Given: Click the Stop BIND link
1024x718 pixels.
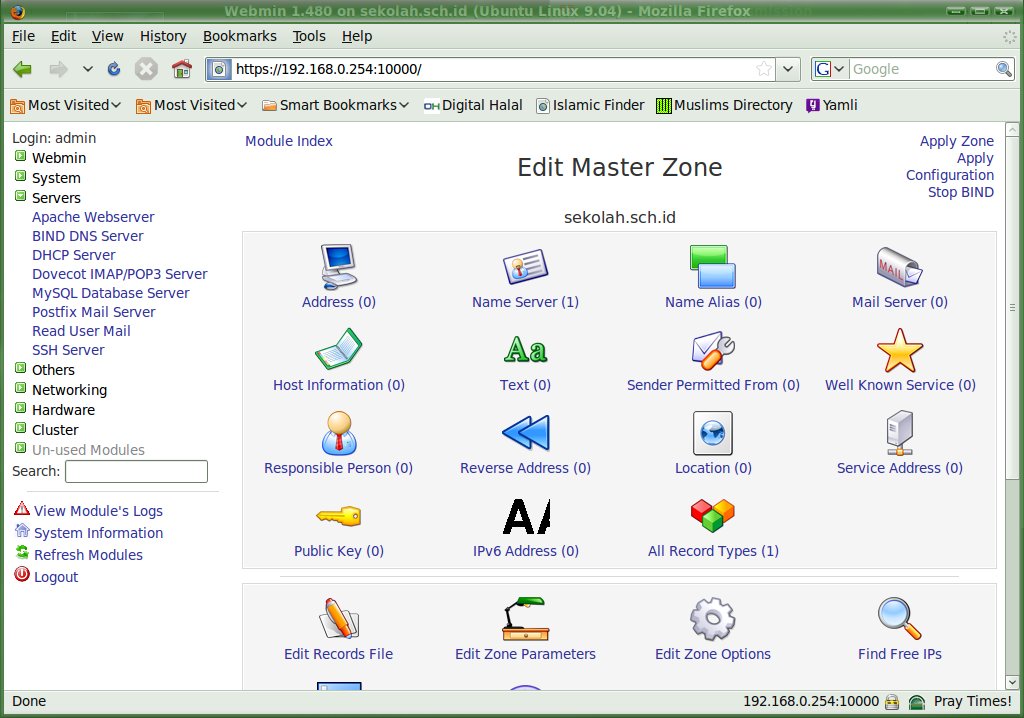Looking at the screenshot, I should 960,192.
